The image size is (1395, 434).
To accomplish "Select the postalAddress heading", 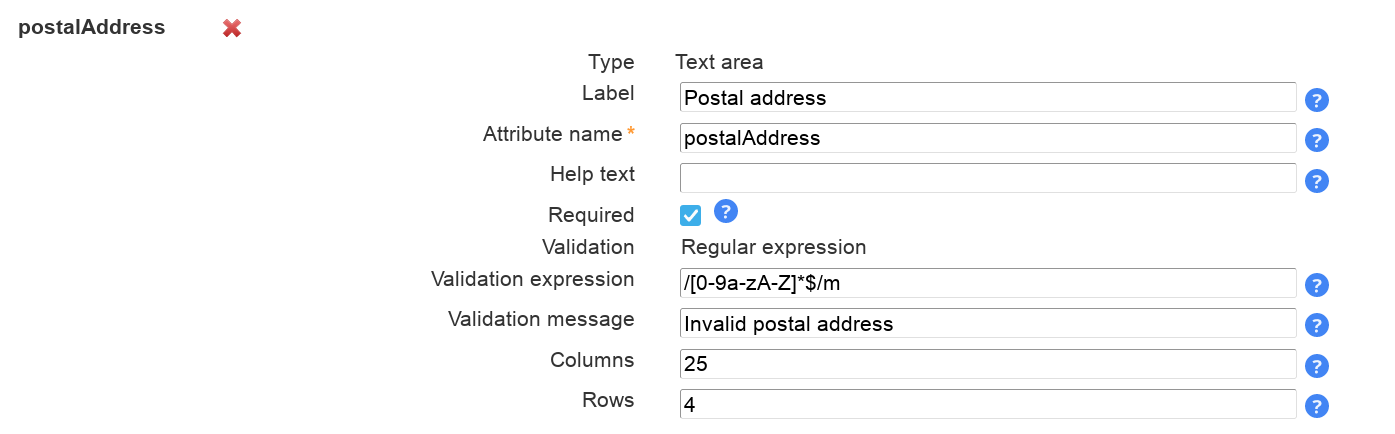I will coord(92,28).
